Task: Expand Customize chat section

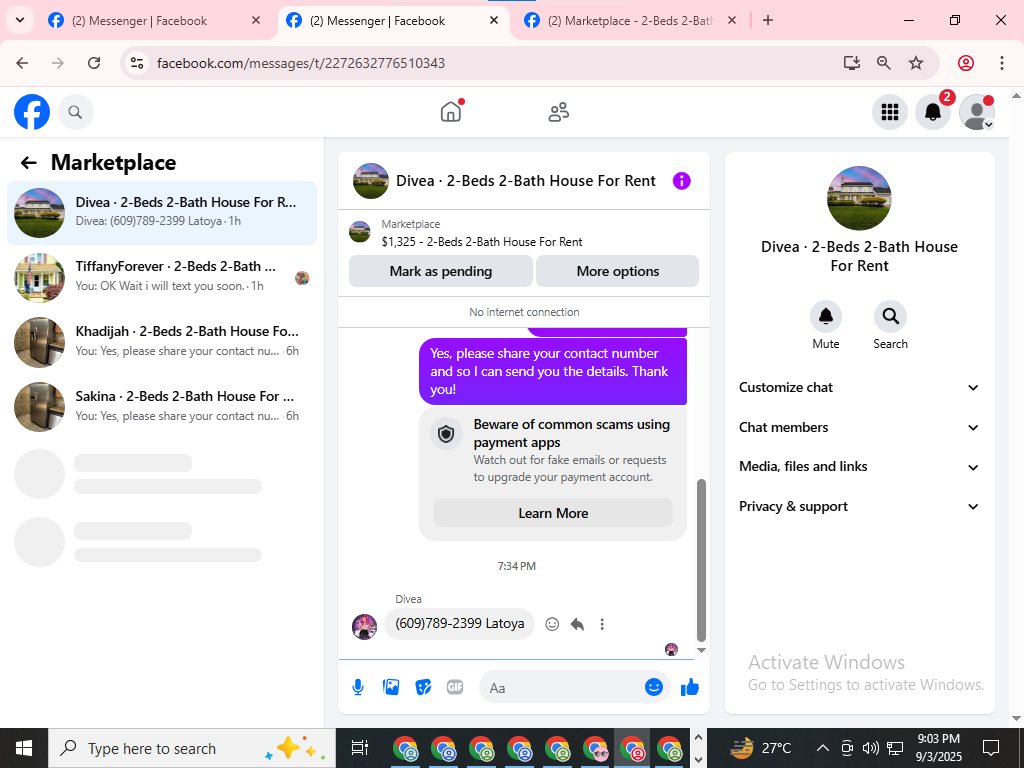Action: pyautogui.click(x=859, y=388)
